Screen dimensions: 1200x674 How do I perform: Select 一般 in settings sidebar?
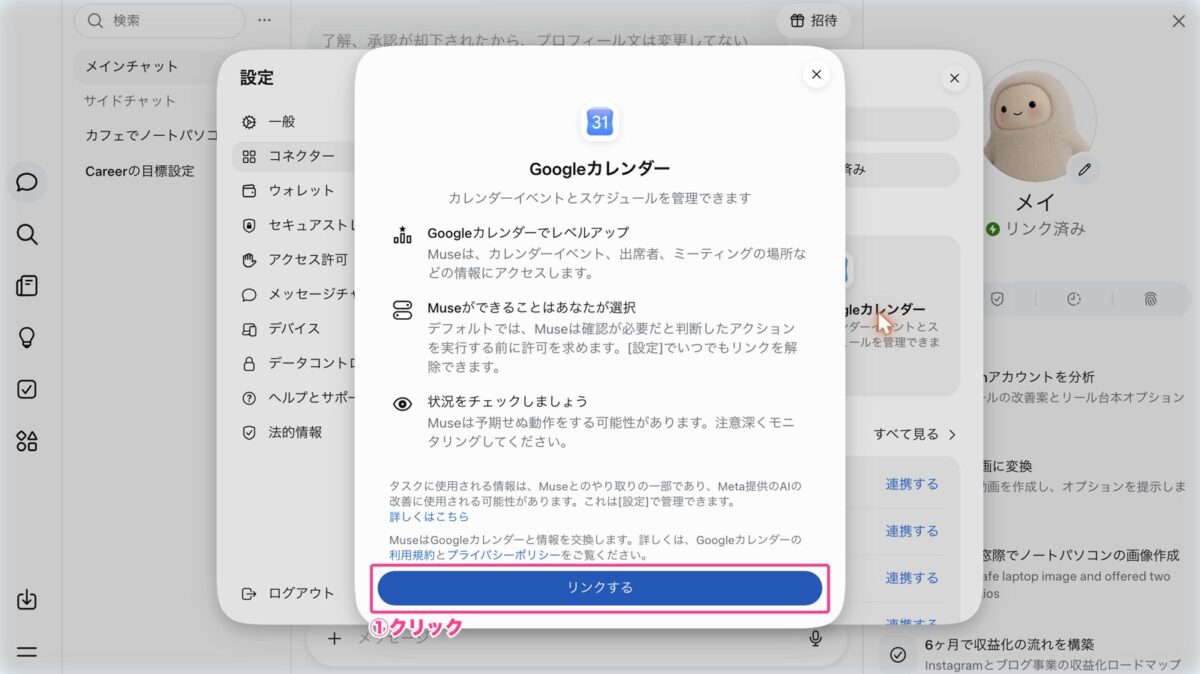click(x=282, y=121)
